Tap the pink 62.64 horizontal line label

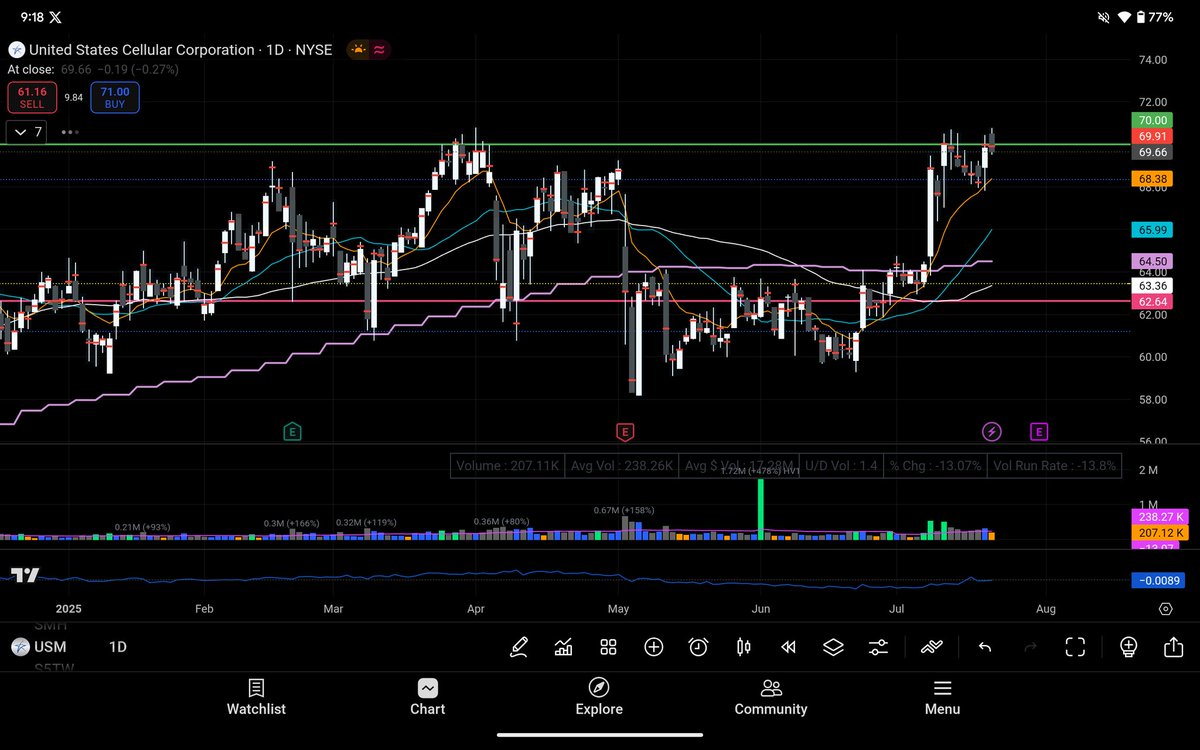click(1152, 301)
